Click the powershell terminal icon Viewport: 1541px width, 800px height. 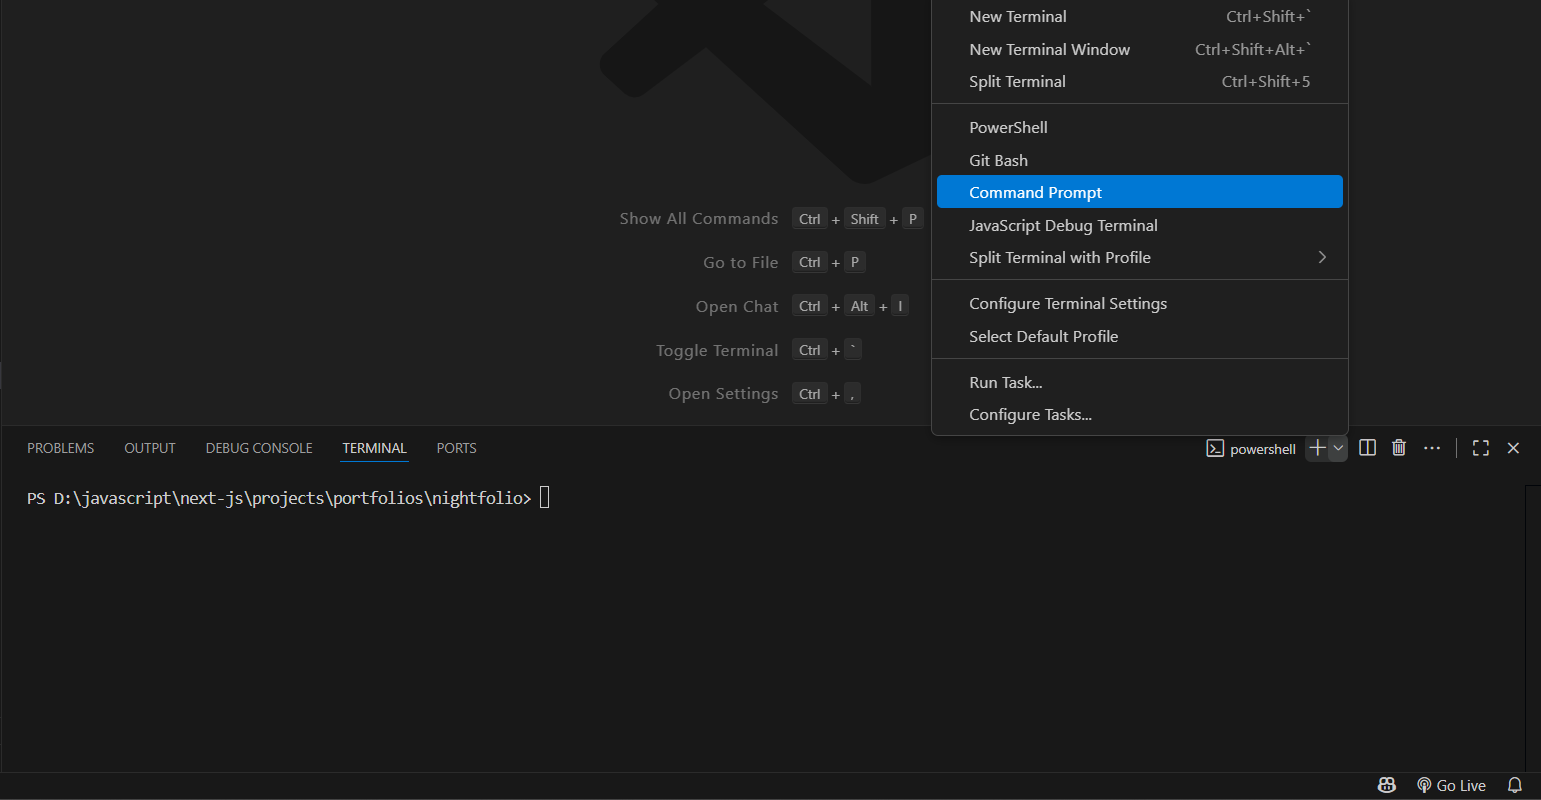(x=1215, y=449)
